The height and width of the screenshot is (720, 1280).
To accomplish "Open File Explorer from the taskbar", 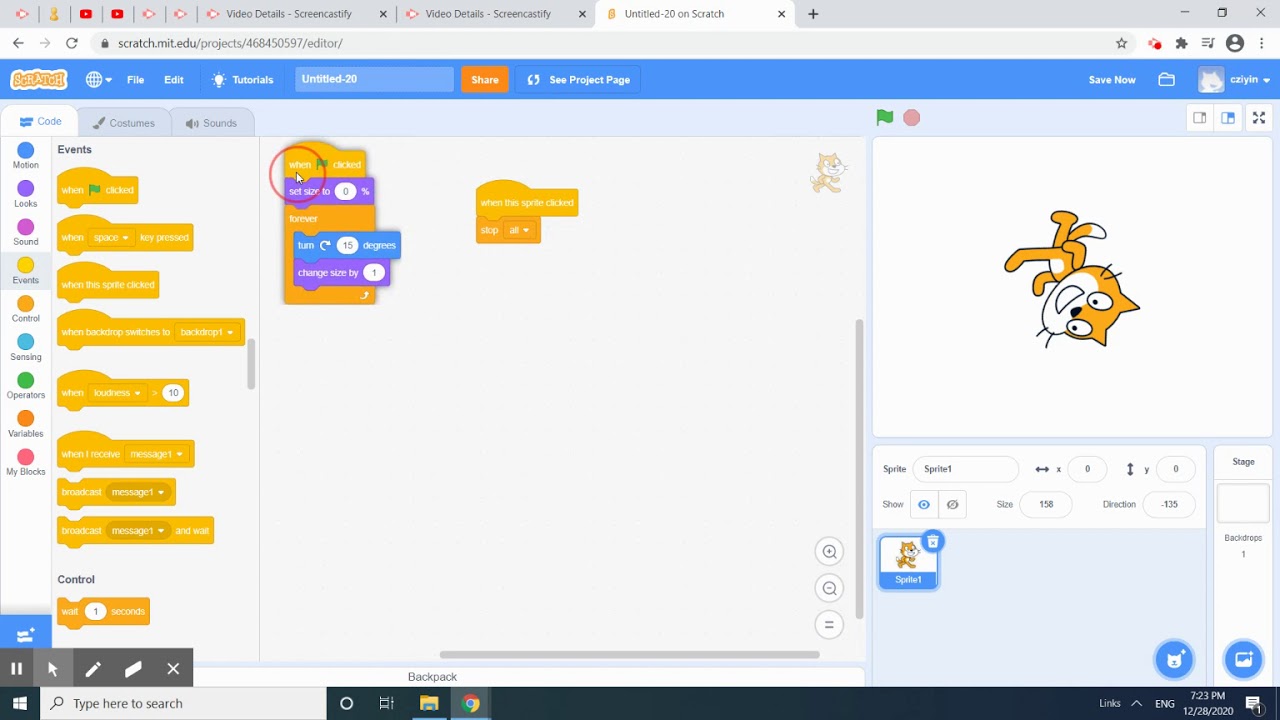I will coord(429,703).
